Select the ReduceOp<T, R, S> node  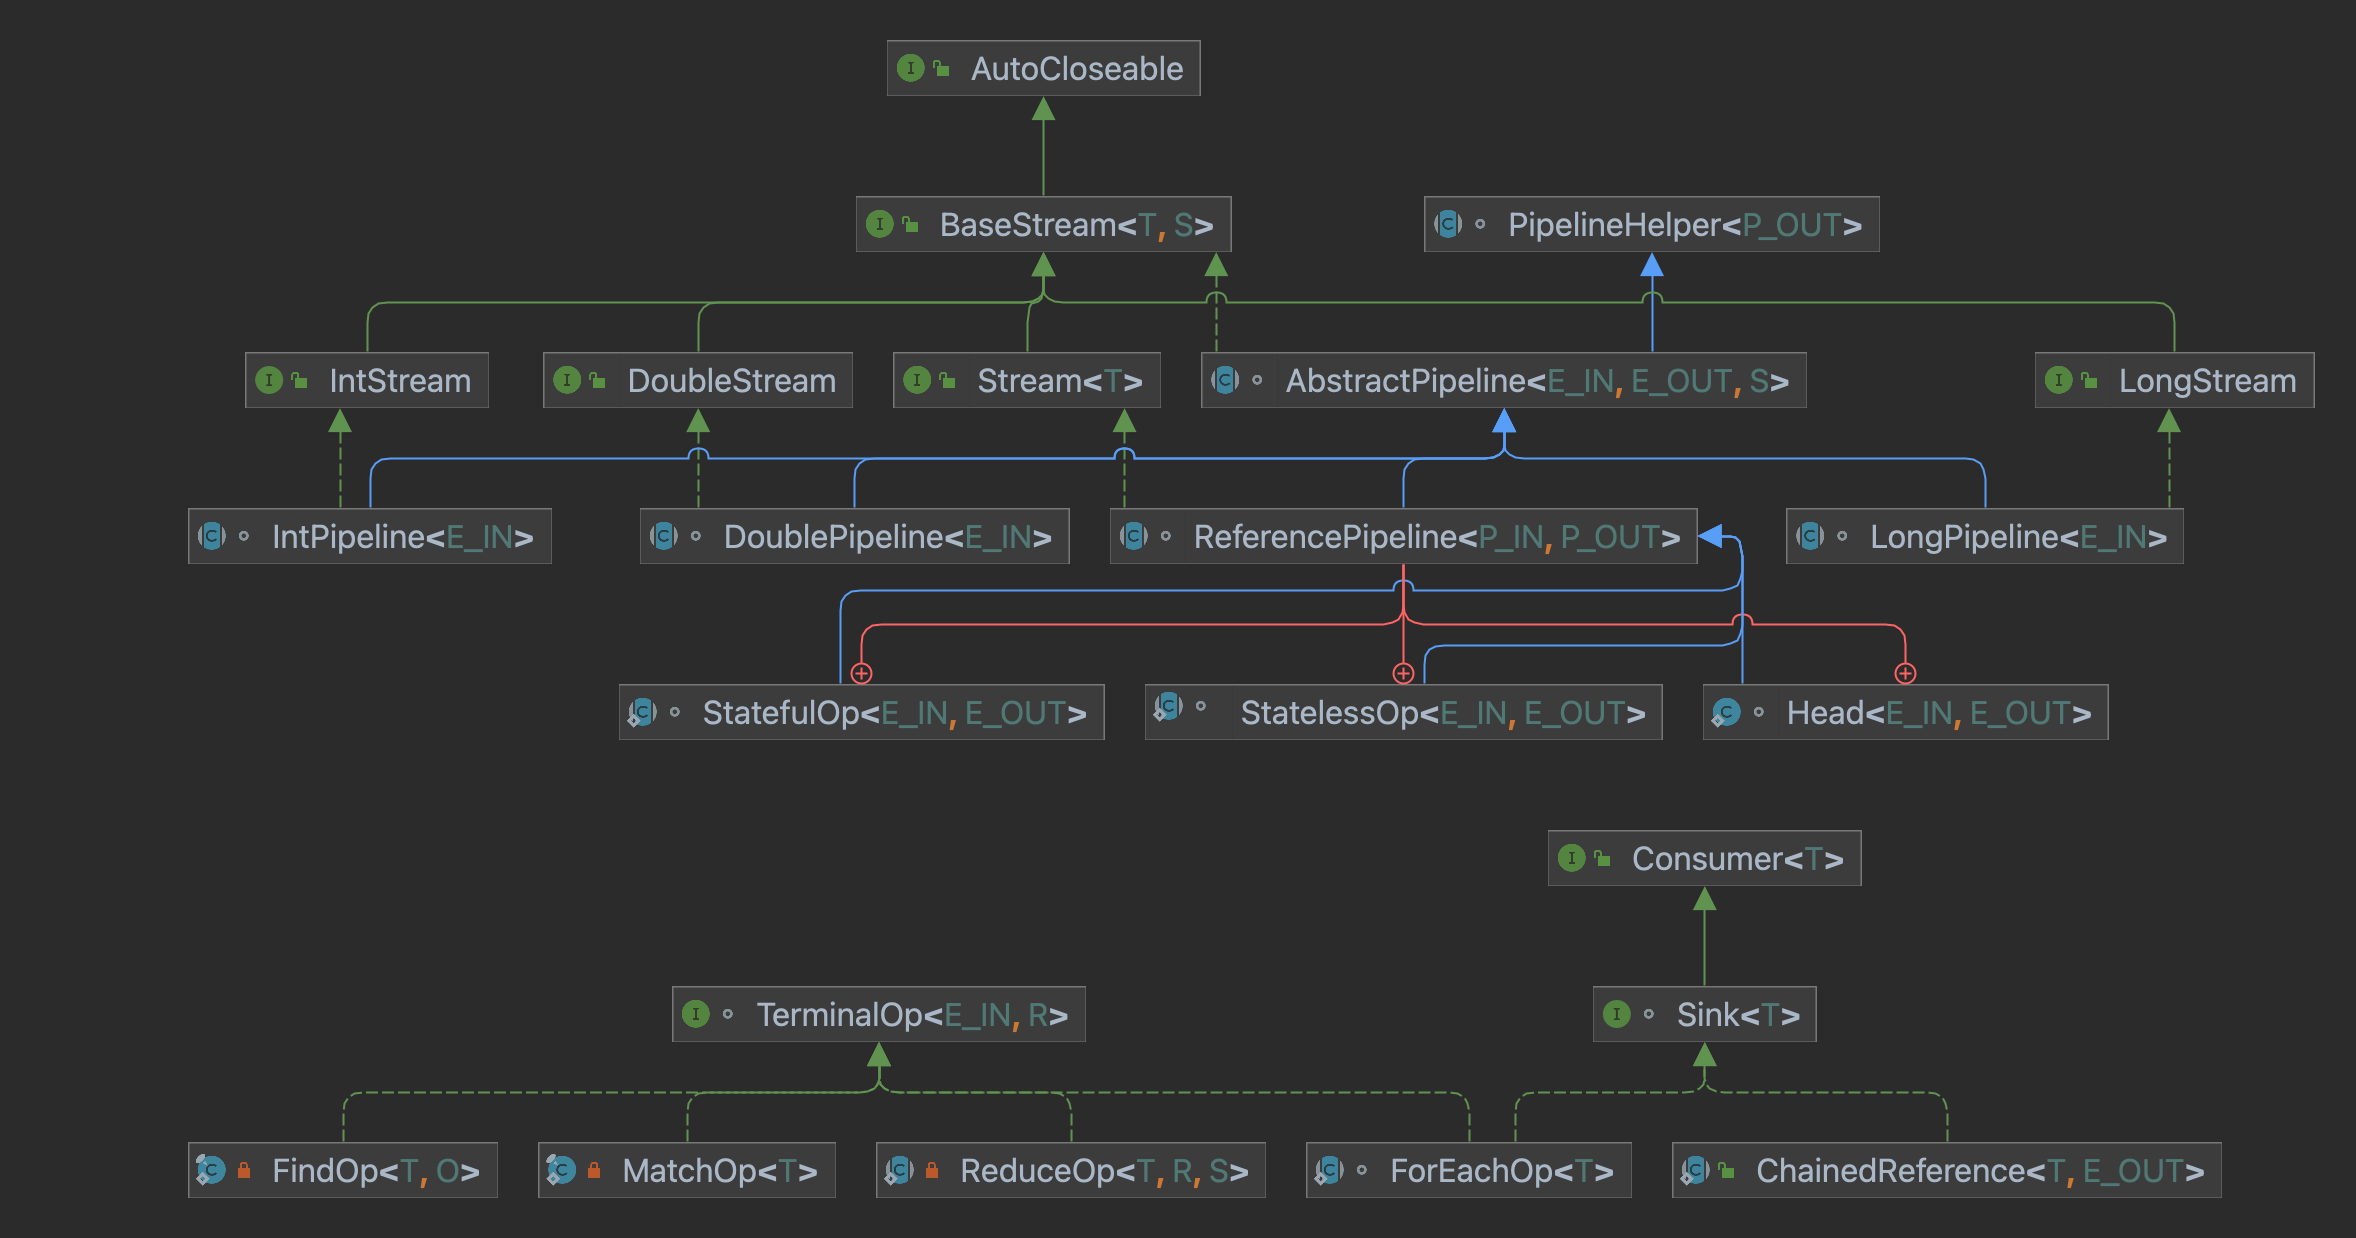click(1103, 1171)
